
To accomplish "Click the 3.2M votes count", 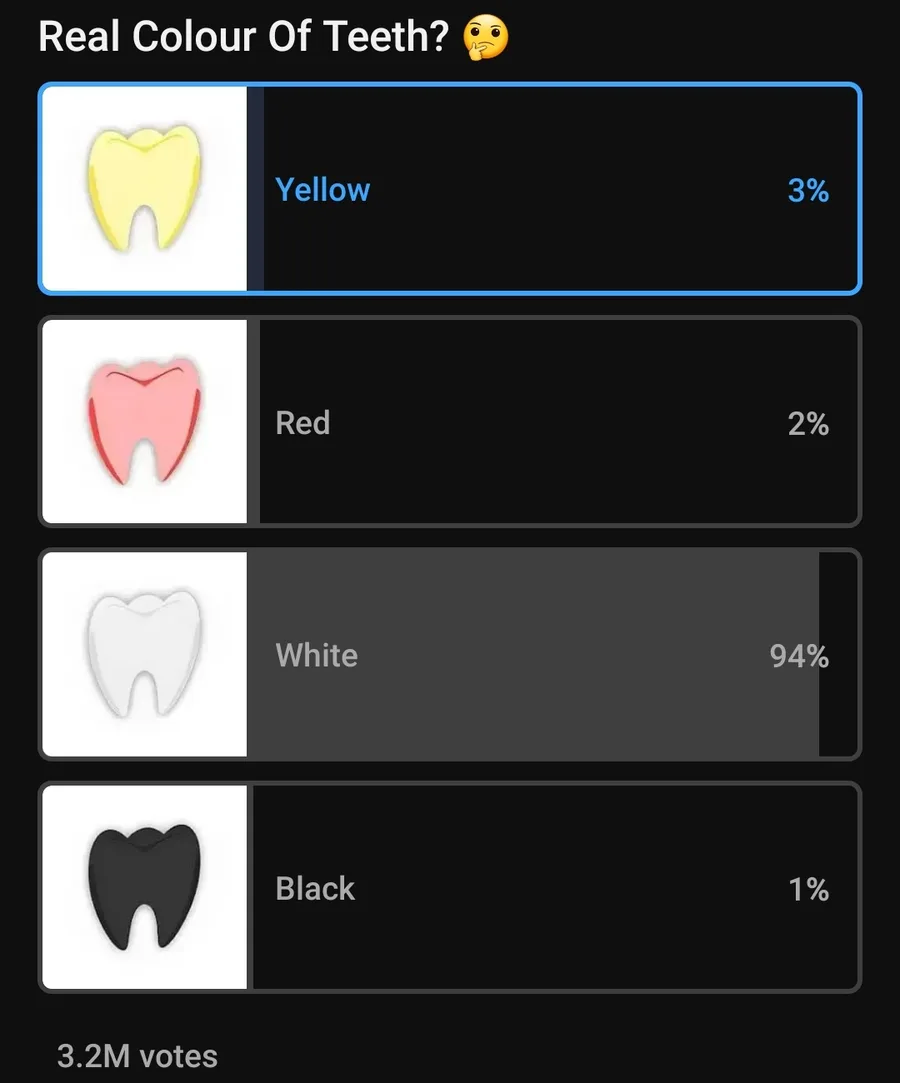I will point(137,1056).
